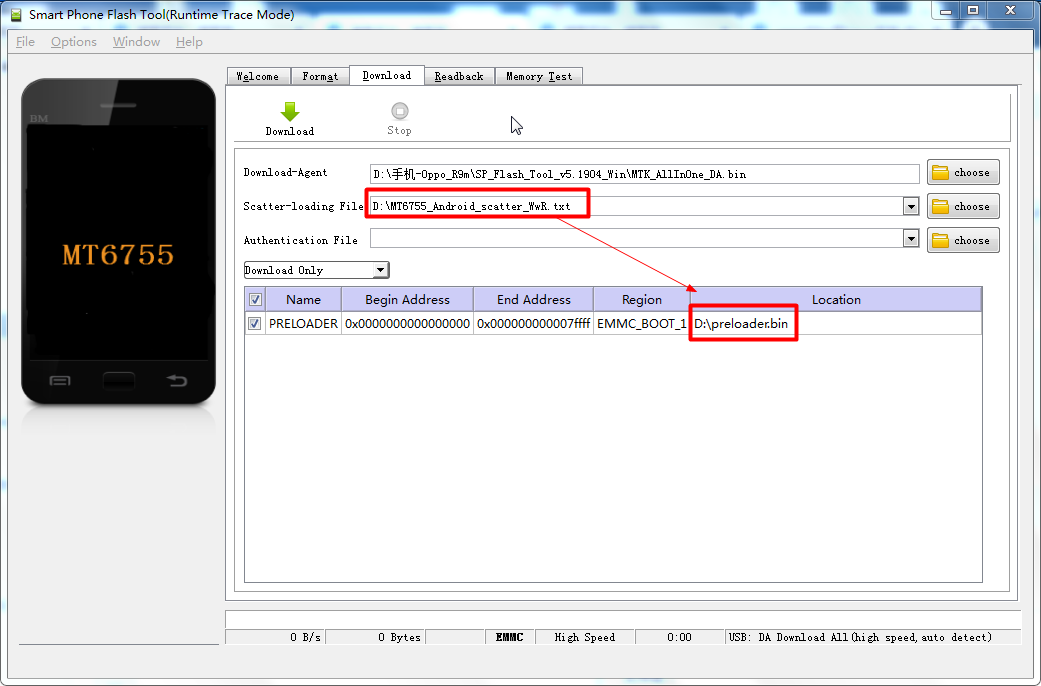
Task: Click the 0x0000000000000000 begin address cell
Action: point(407,323)
